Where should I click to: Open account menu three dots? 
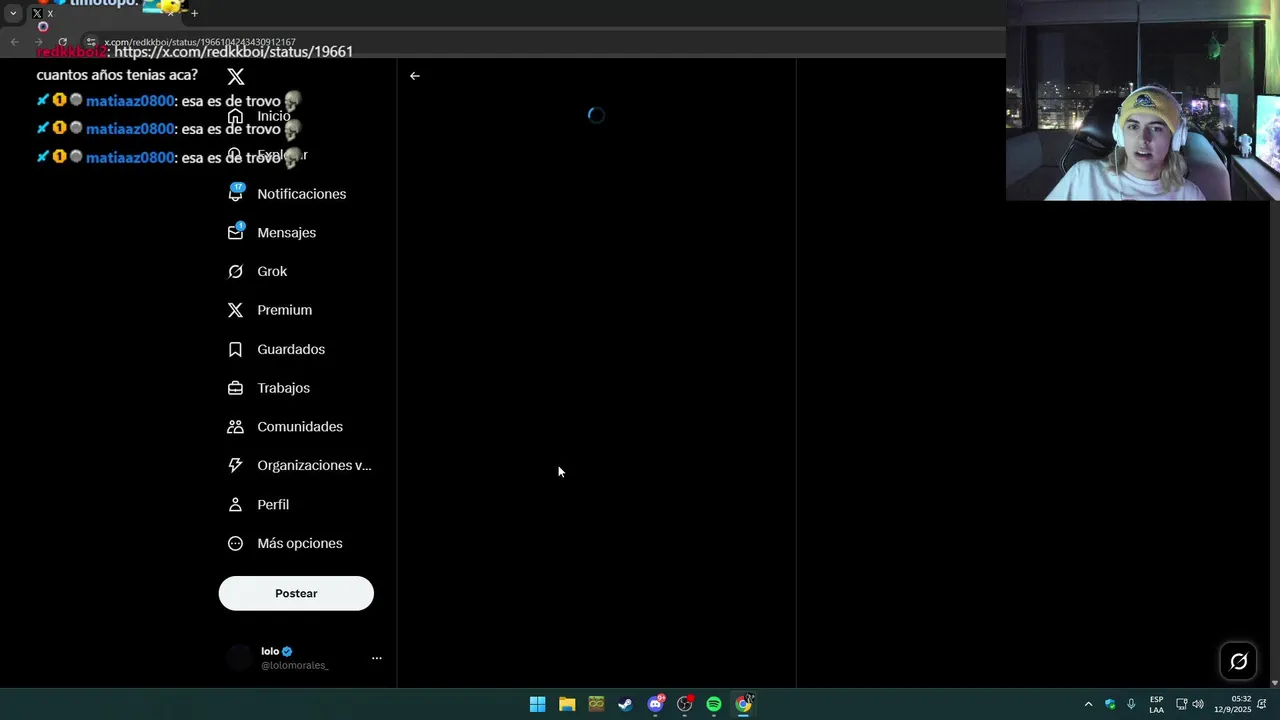pyautogui.click(x=377, y=658)
